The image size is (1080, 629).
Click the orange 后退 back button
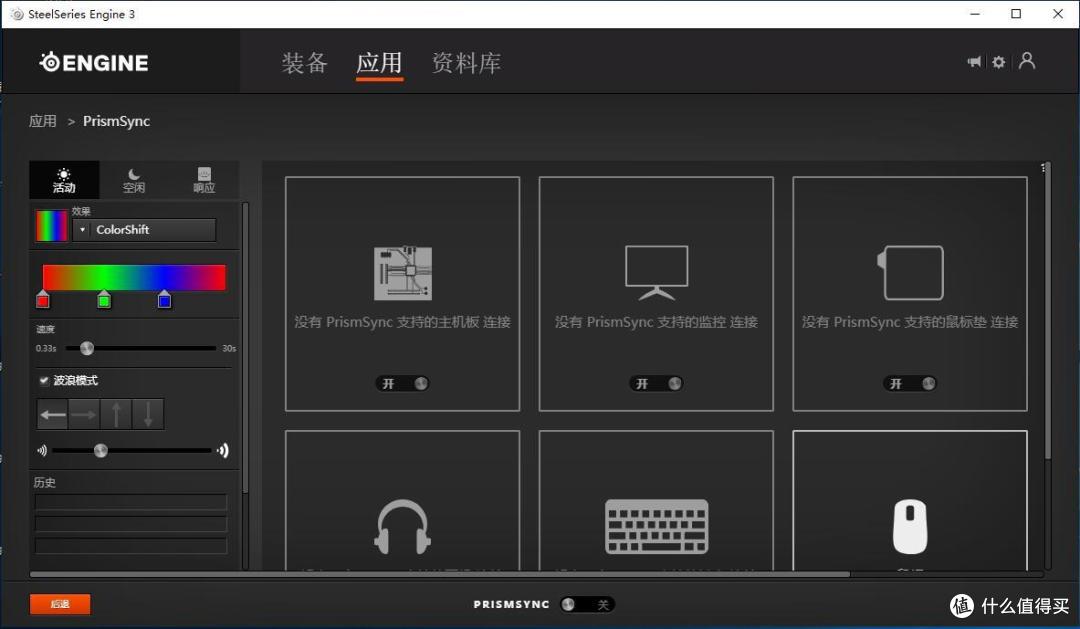60,604
